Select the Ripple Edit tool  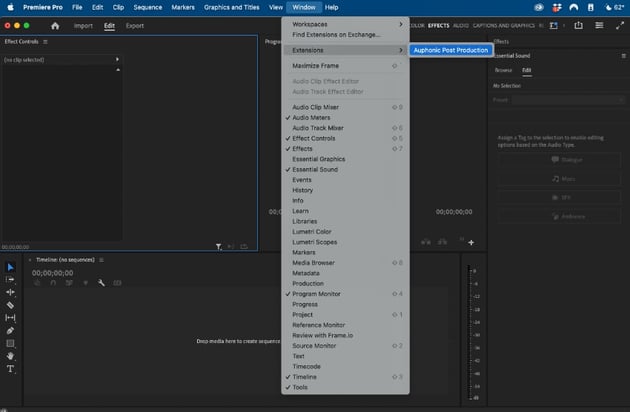coord(10,292)
